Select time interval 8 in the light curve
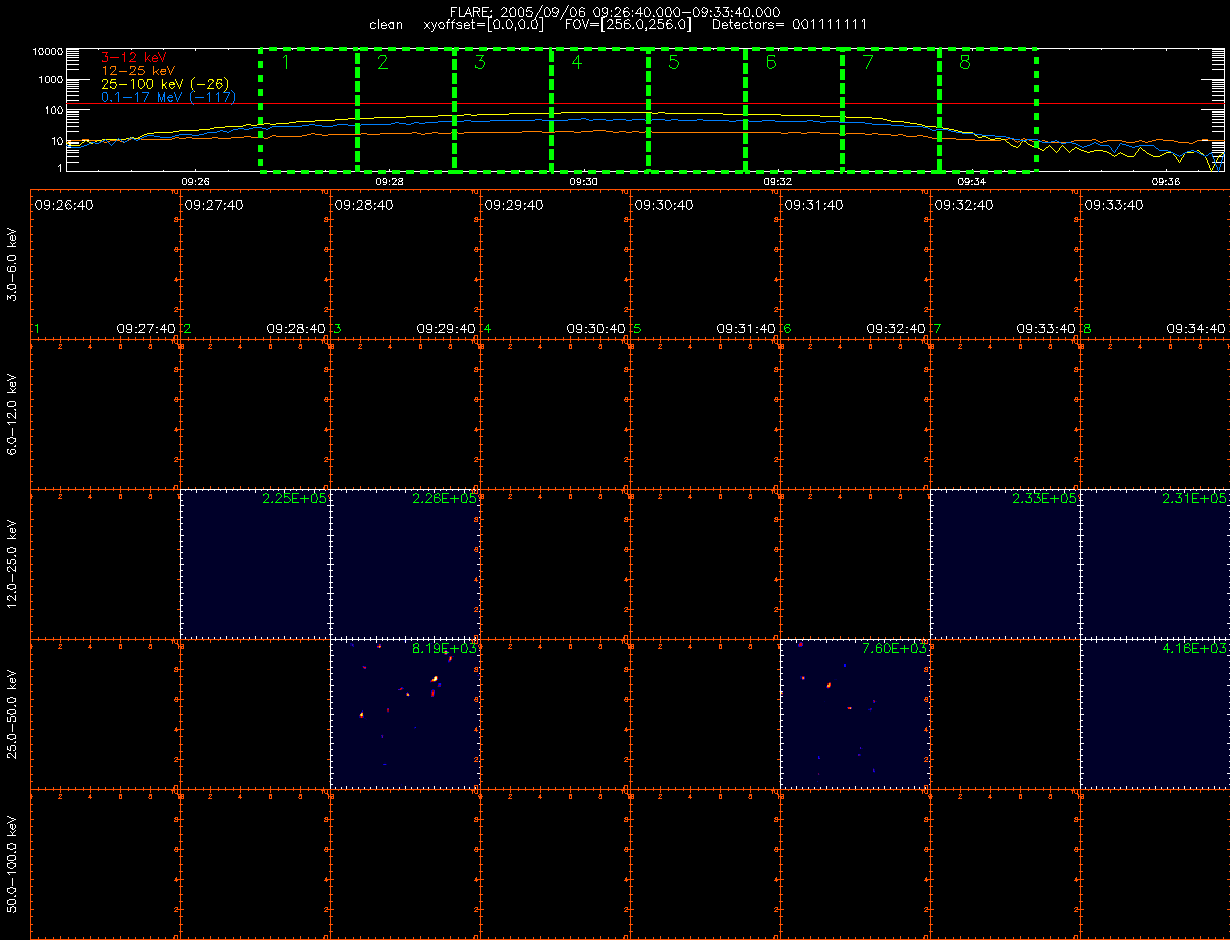 click(x=988, y=110)
